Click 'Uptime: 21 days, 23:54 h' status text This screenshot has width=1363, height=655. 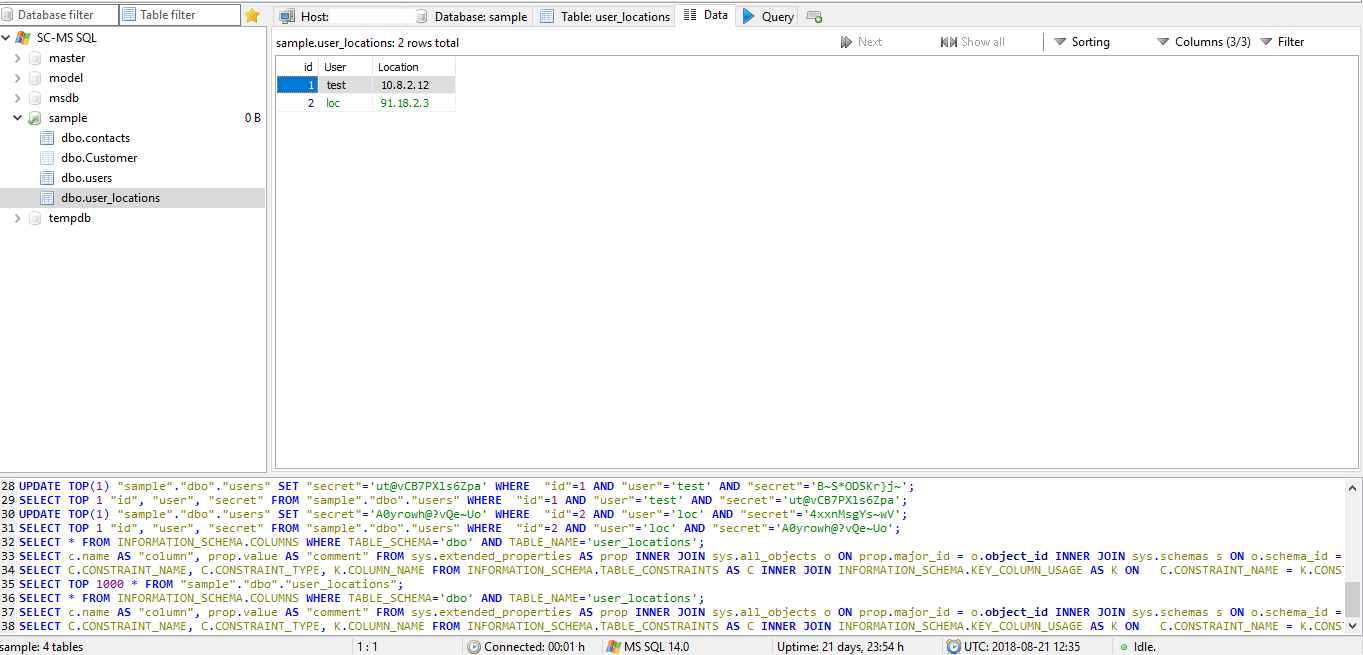840,647
